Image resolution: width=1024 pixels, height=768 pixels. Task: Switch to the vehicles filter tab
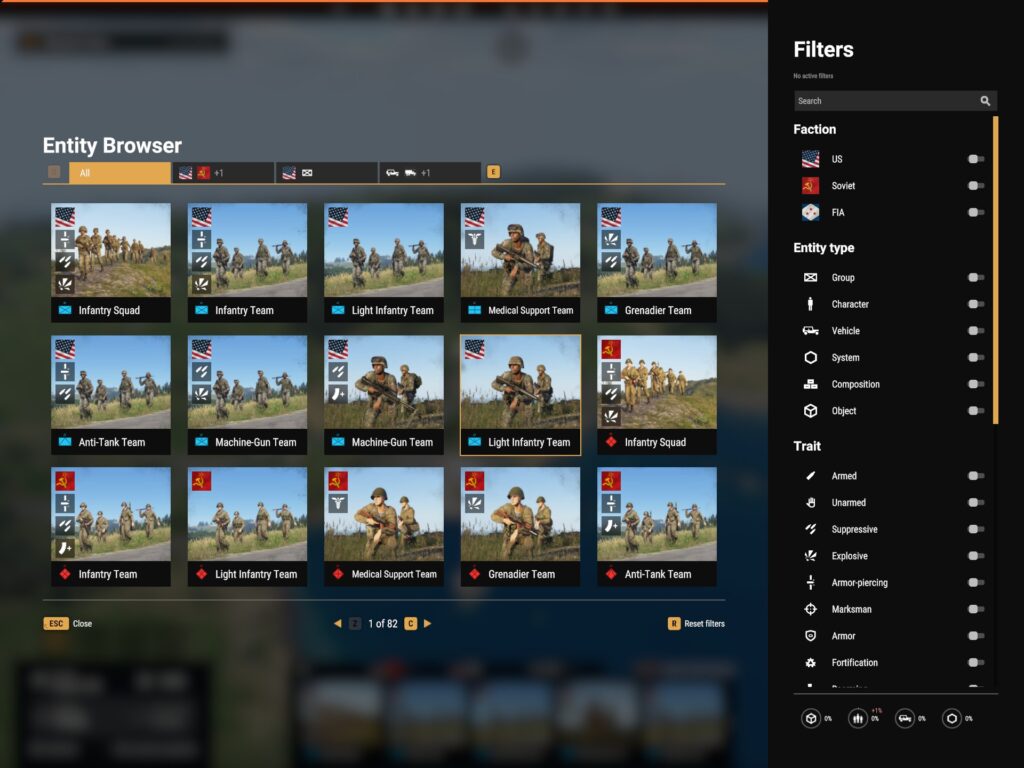429,173
